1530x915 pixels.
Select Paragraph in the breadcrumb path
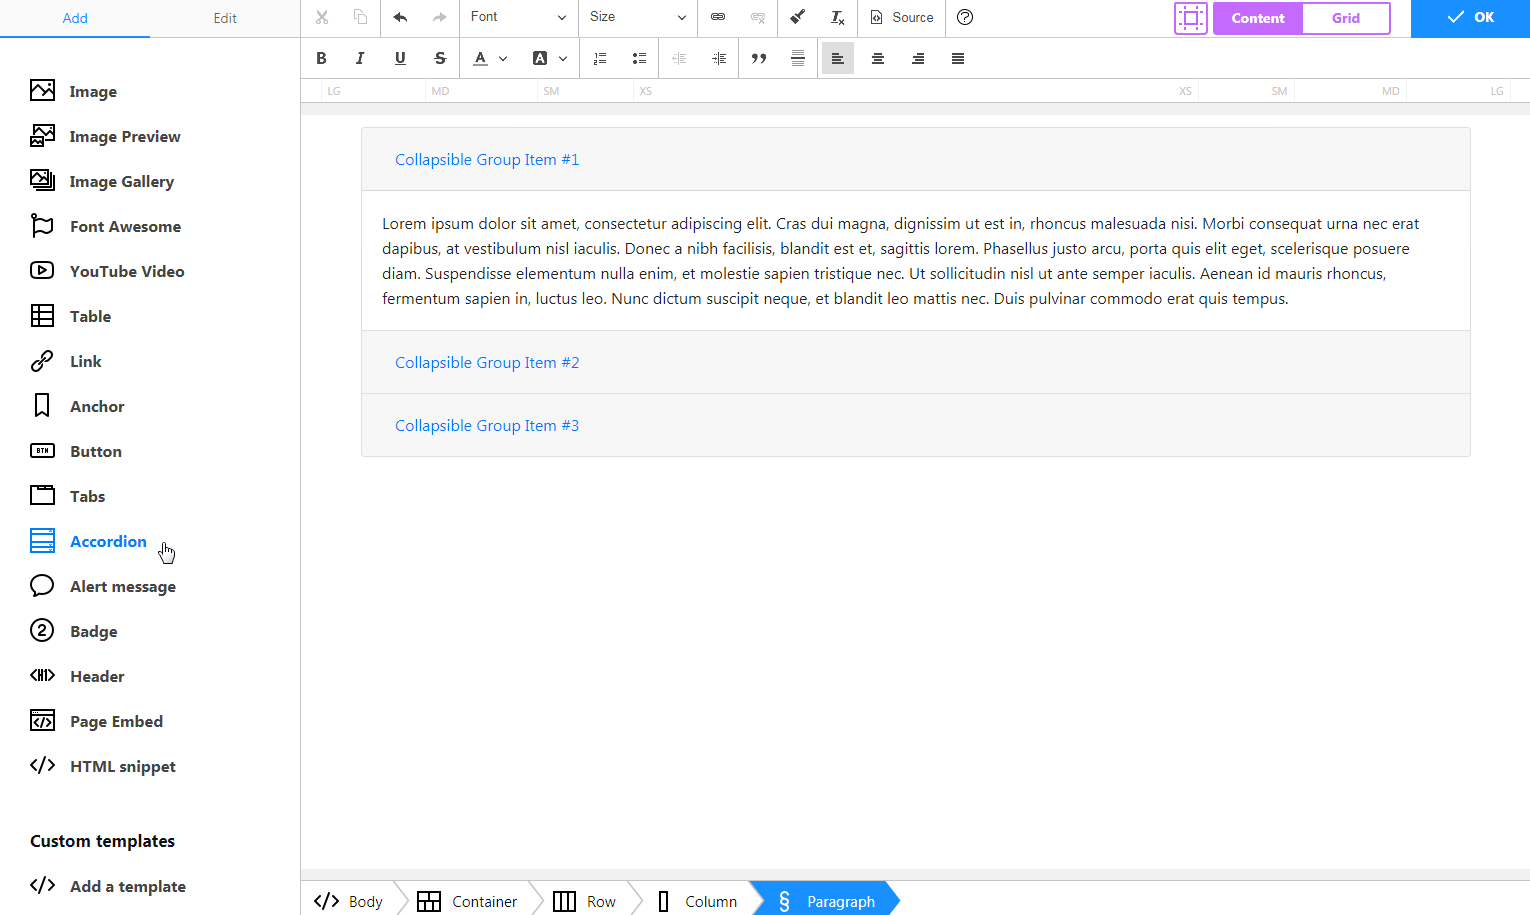coord(826,901)
